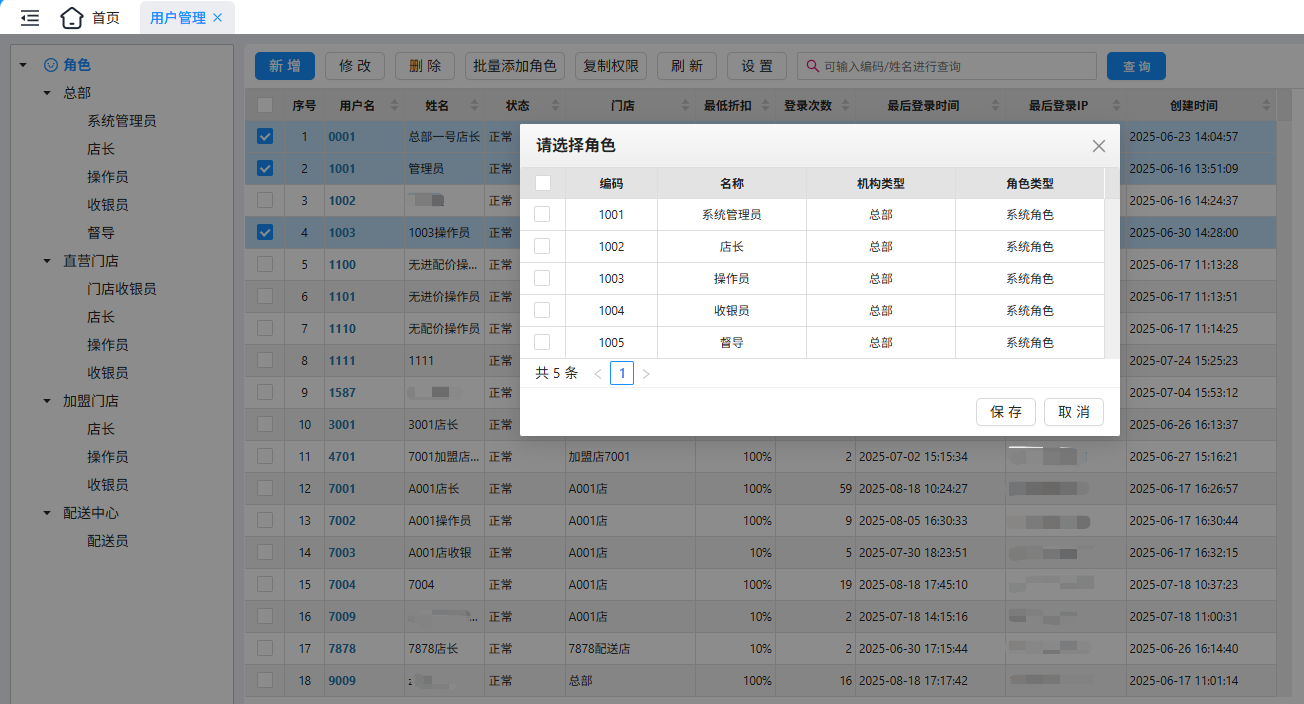Click the 修改 button

coord(355,66)
